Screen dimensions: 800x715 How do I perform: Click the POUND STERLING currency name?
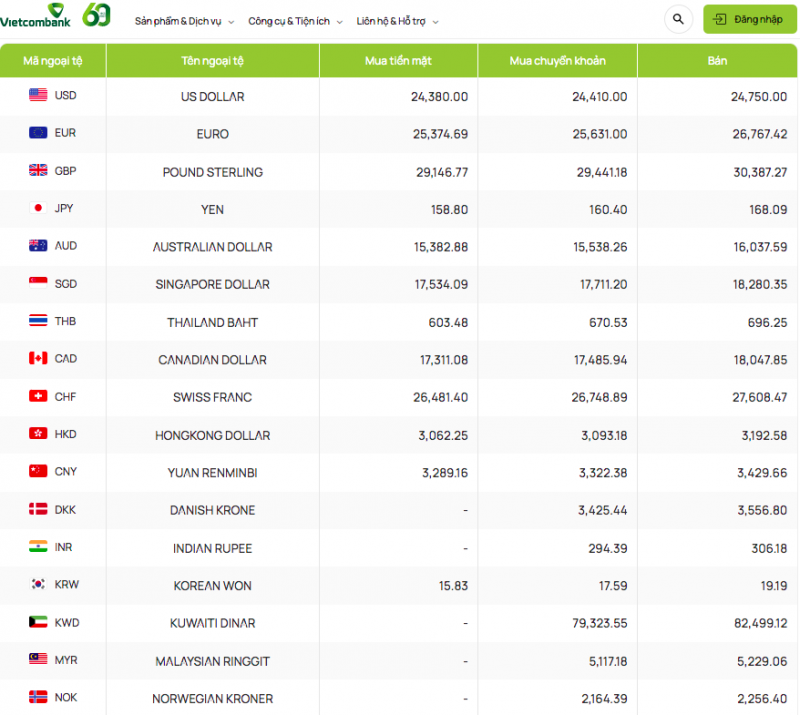pyautogui.click(x=212, y=172)
